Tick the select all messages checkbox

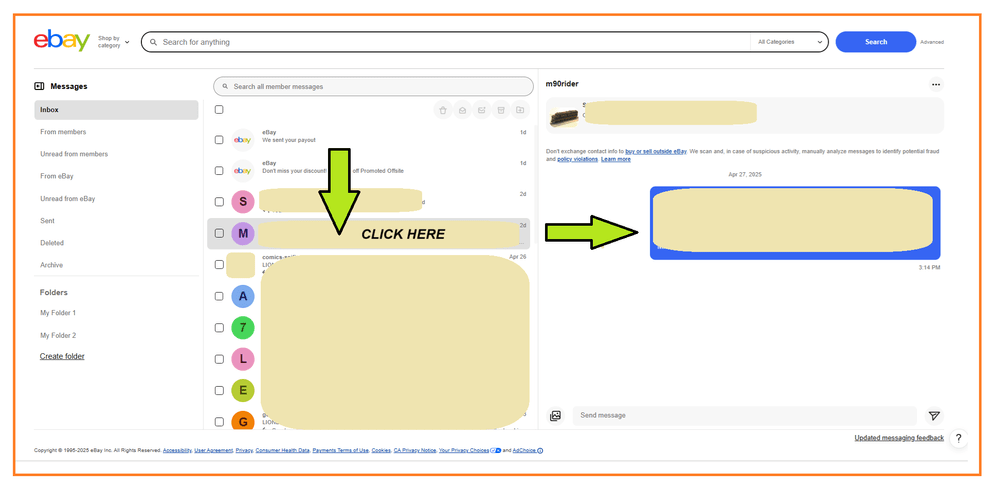pyautogui.click(x=219, y=110)
